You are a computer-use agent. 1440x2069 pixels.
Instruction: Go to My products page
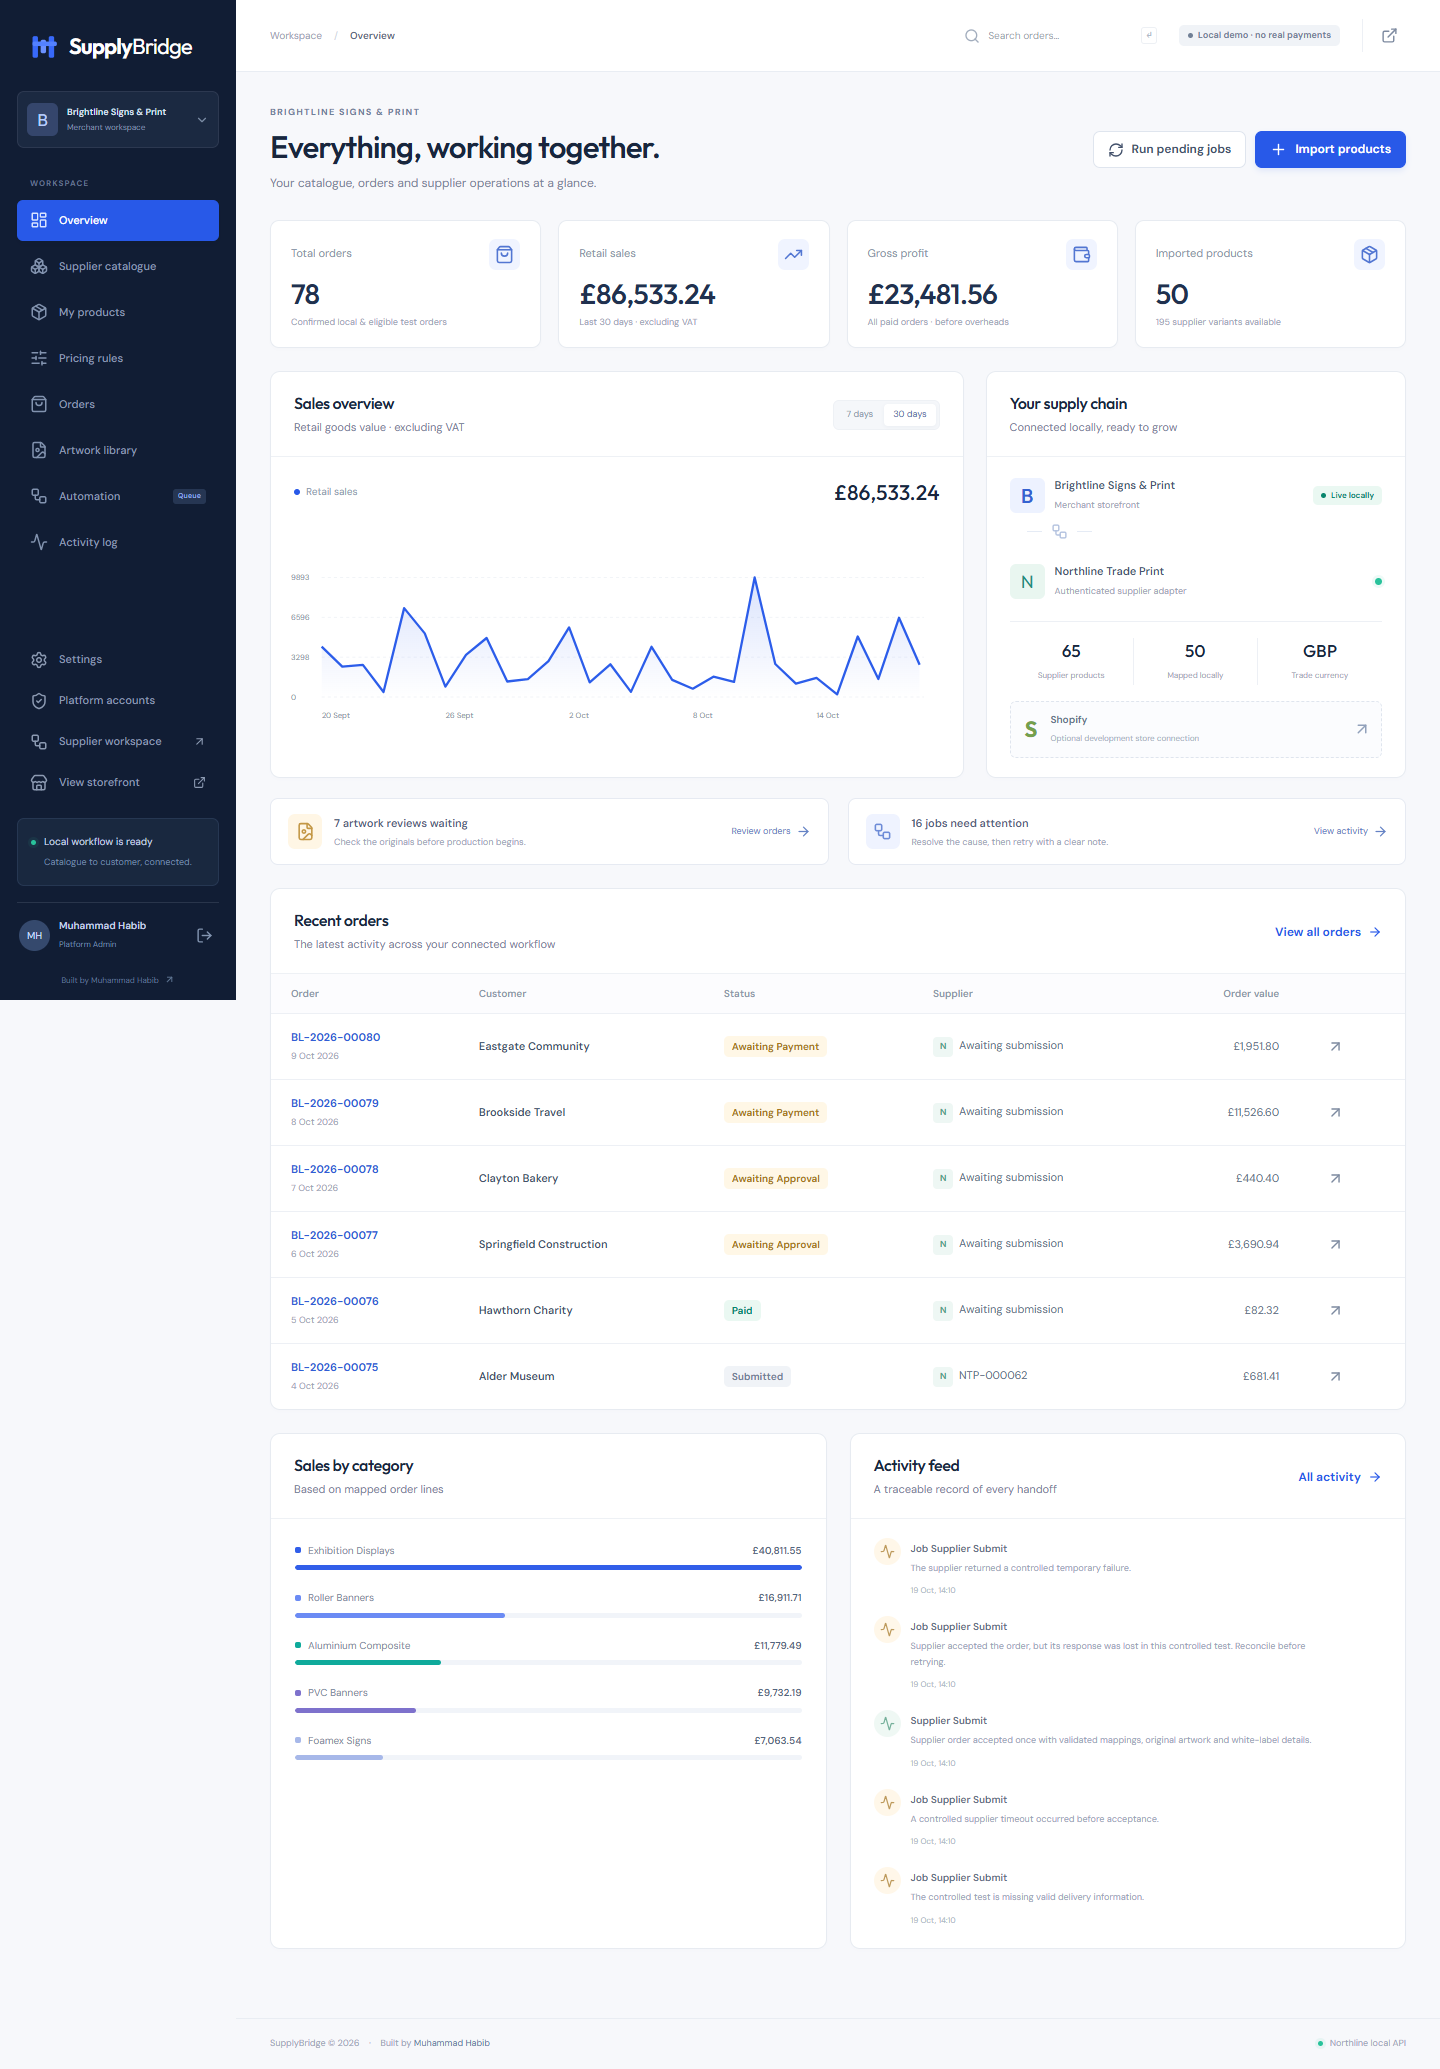pyautogui.click(x=118, y=313)
